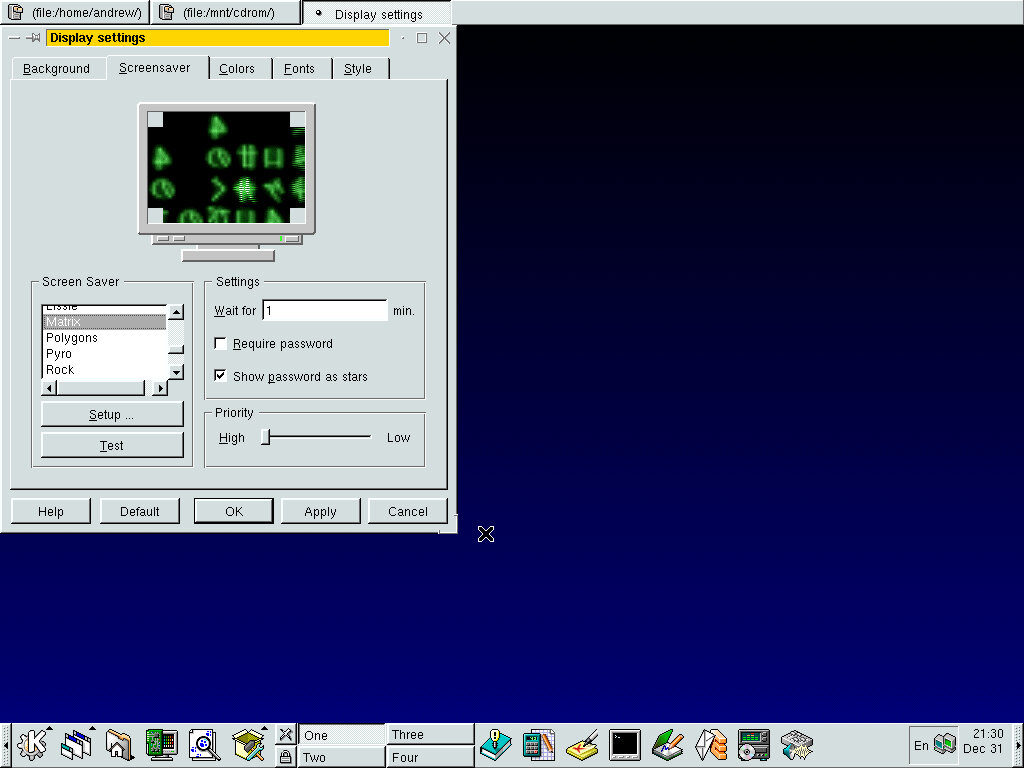Enable the Require password checkbox
Screen dimensions: 1024x768
(x=220, y=344)
